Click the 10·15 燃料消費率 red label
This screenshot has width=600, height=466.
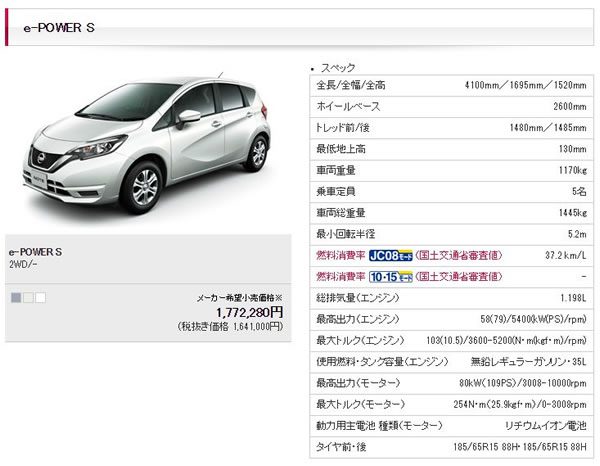[x=341, y=277]
